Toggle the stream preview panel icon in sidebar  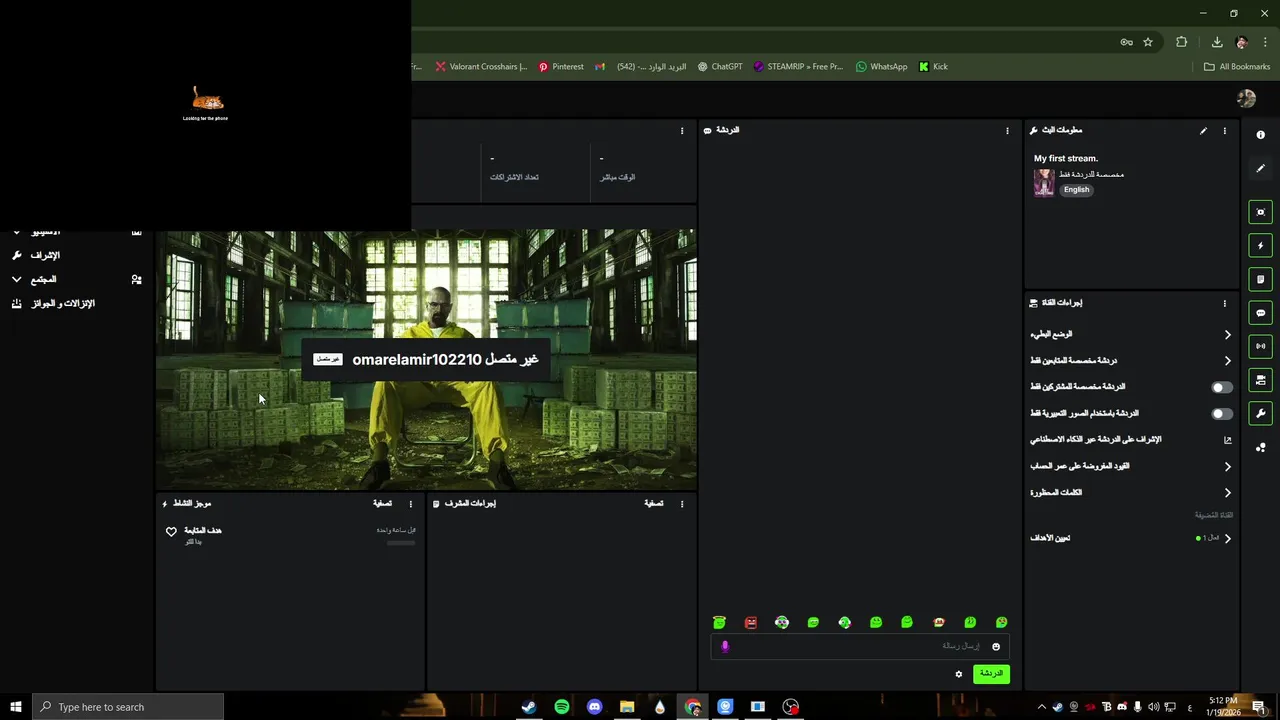pos(1260,212)
